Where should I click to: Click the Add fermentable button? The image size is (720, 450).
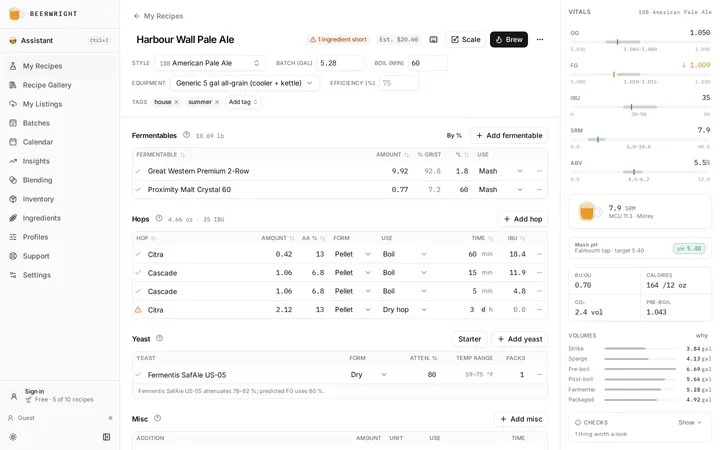[509, 135]
